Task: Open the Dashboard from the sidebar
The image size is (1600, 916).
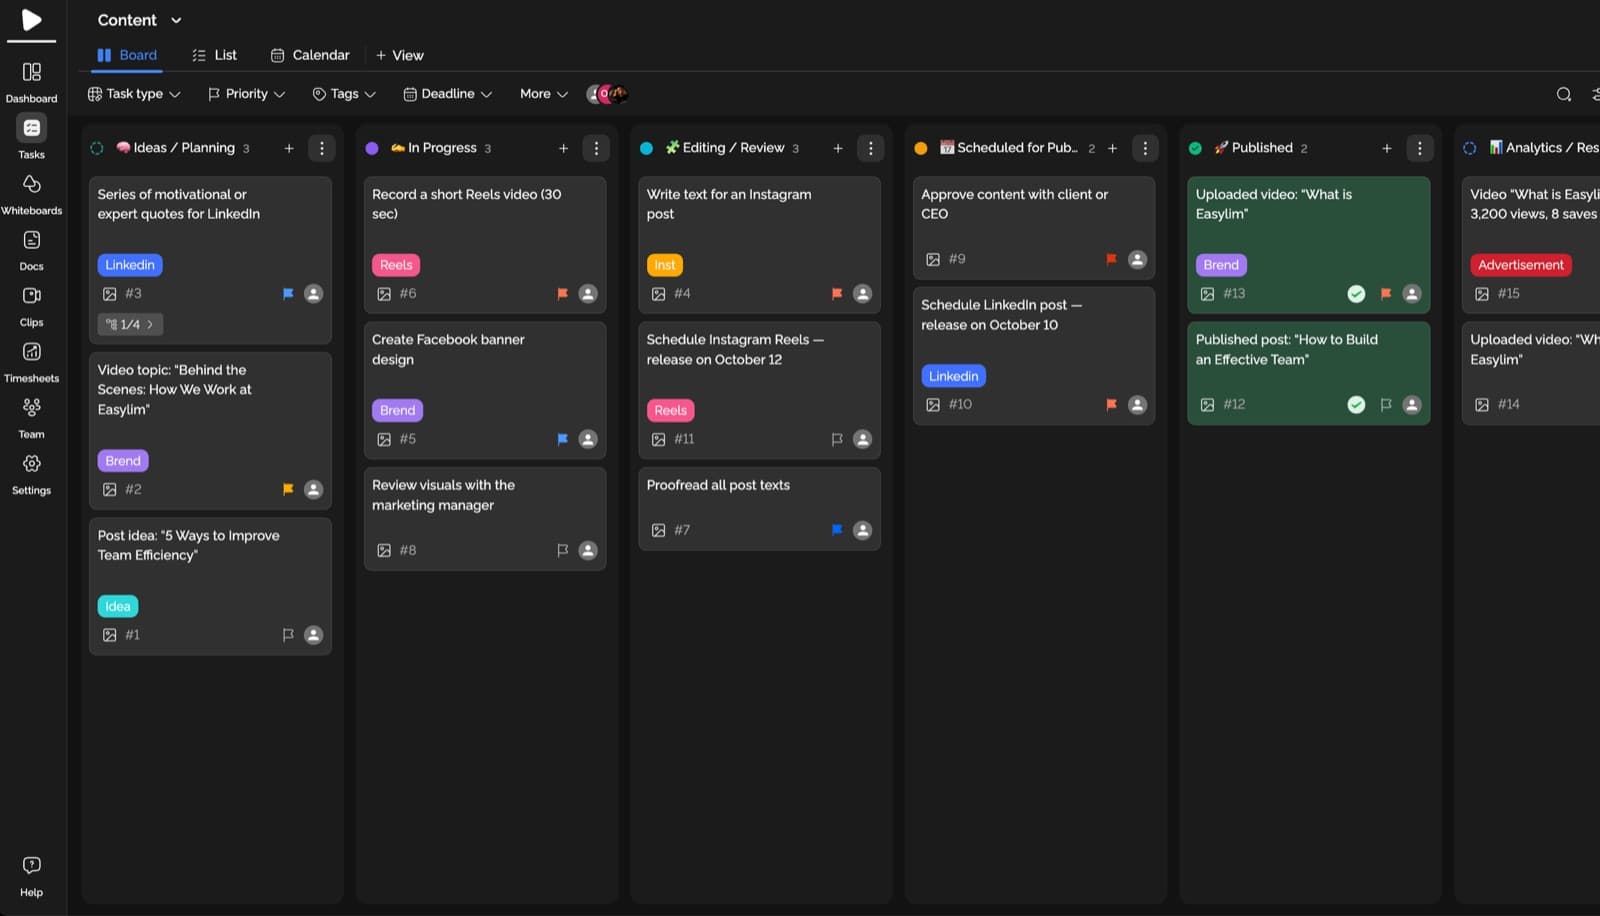Action: 31,82
